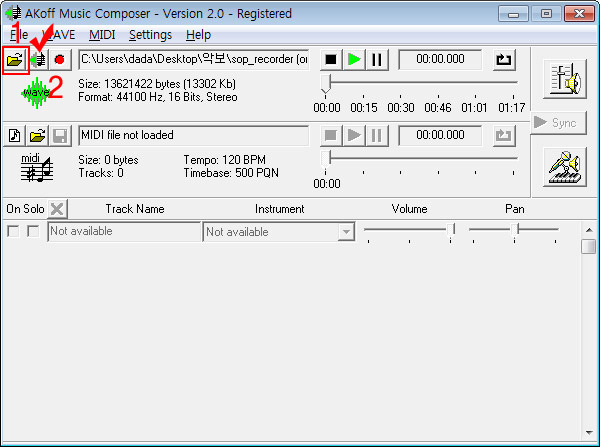
Task: Play the loaded WAVE file
Action: point(354,60)
